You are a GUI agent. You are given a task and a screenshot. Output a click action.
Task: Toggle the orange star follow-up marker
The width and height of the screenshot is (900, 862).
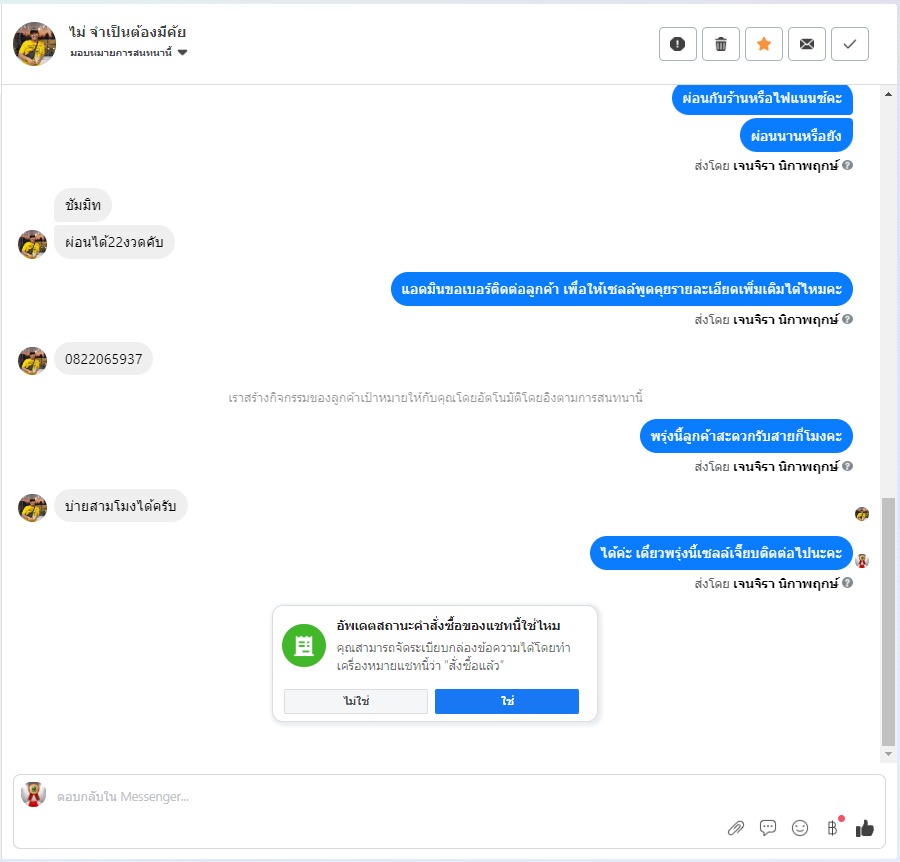pyautogui.click(x=763, y=44)
